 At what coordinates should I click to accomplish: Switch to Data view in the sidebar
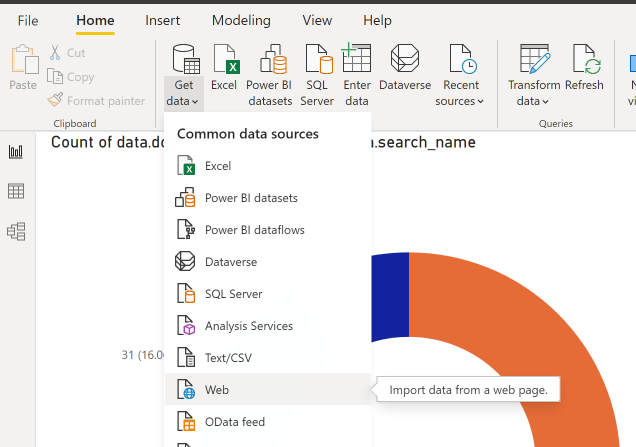[16, 191]
